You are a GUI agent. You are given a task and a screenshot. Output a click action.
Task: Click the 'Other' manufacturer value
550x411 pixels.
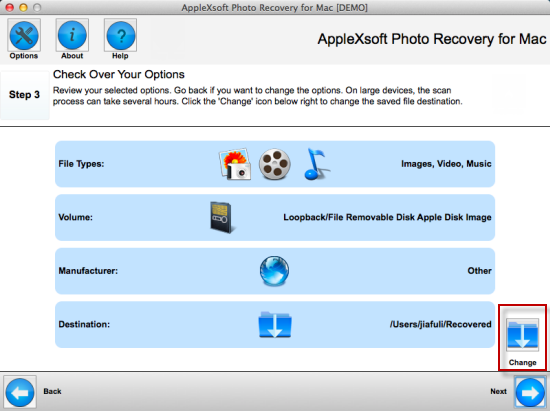point(479,271)
